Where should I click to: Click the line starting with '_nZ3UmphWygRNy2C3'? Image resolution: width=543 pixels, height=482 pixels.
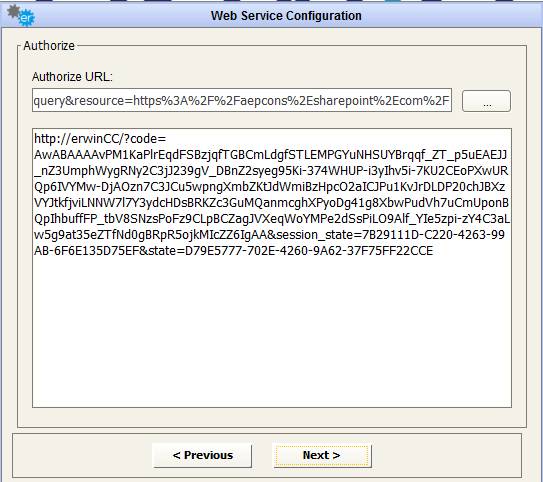click(x=271, y=171)
